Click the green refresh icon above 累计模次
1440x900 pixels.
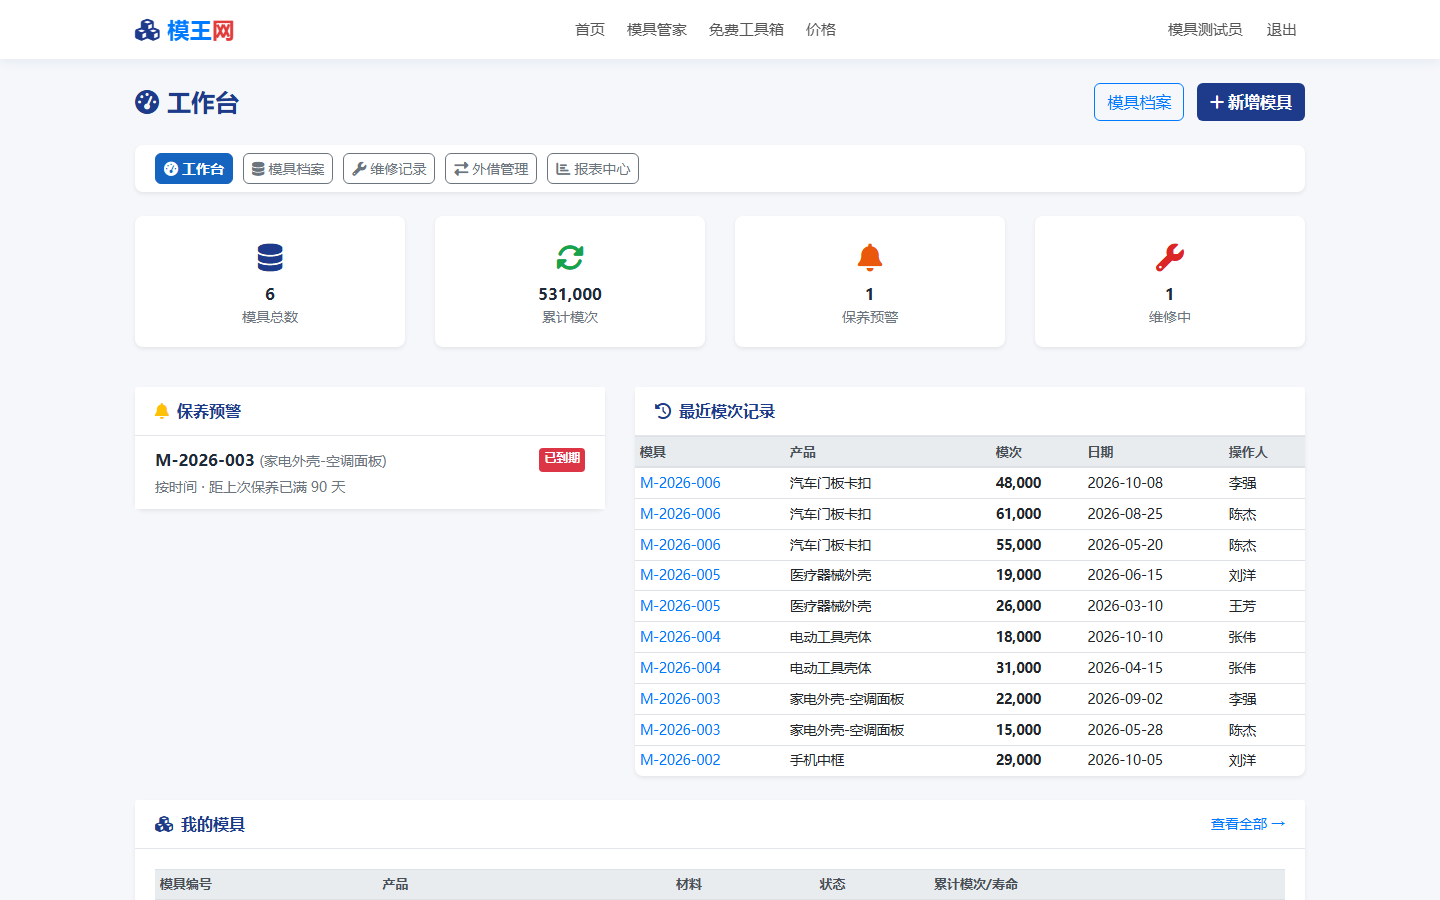point(570,258)
